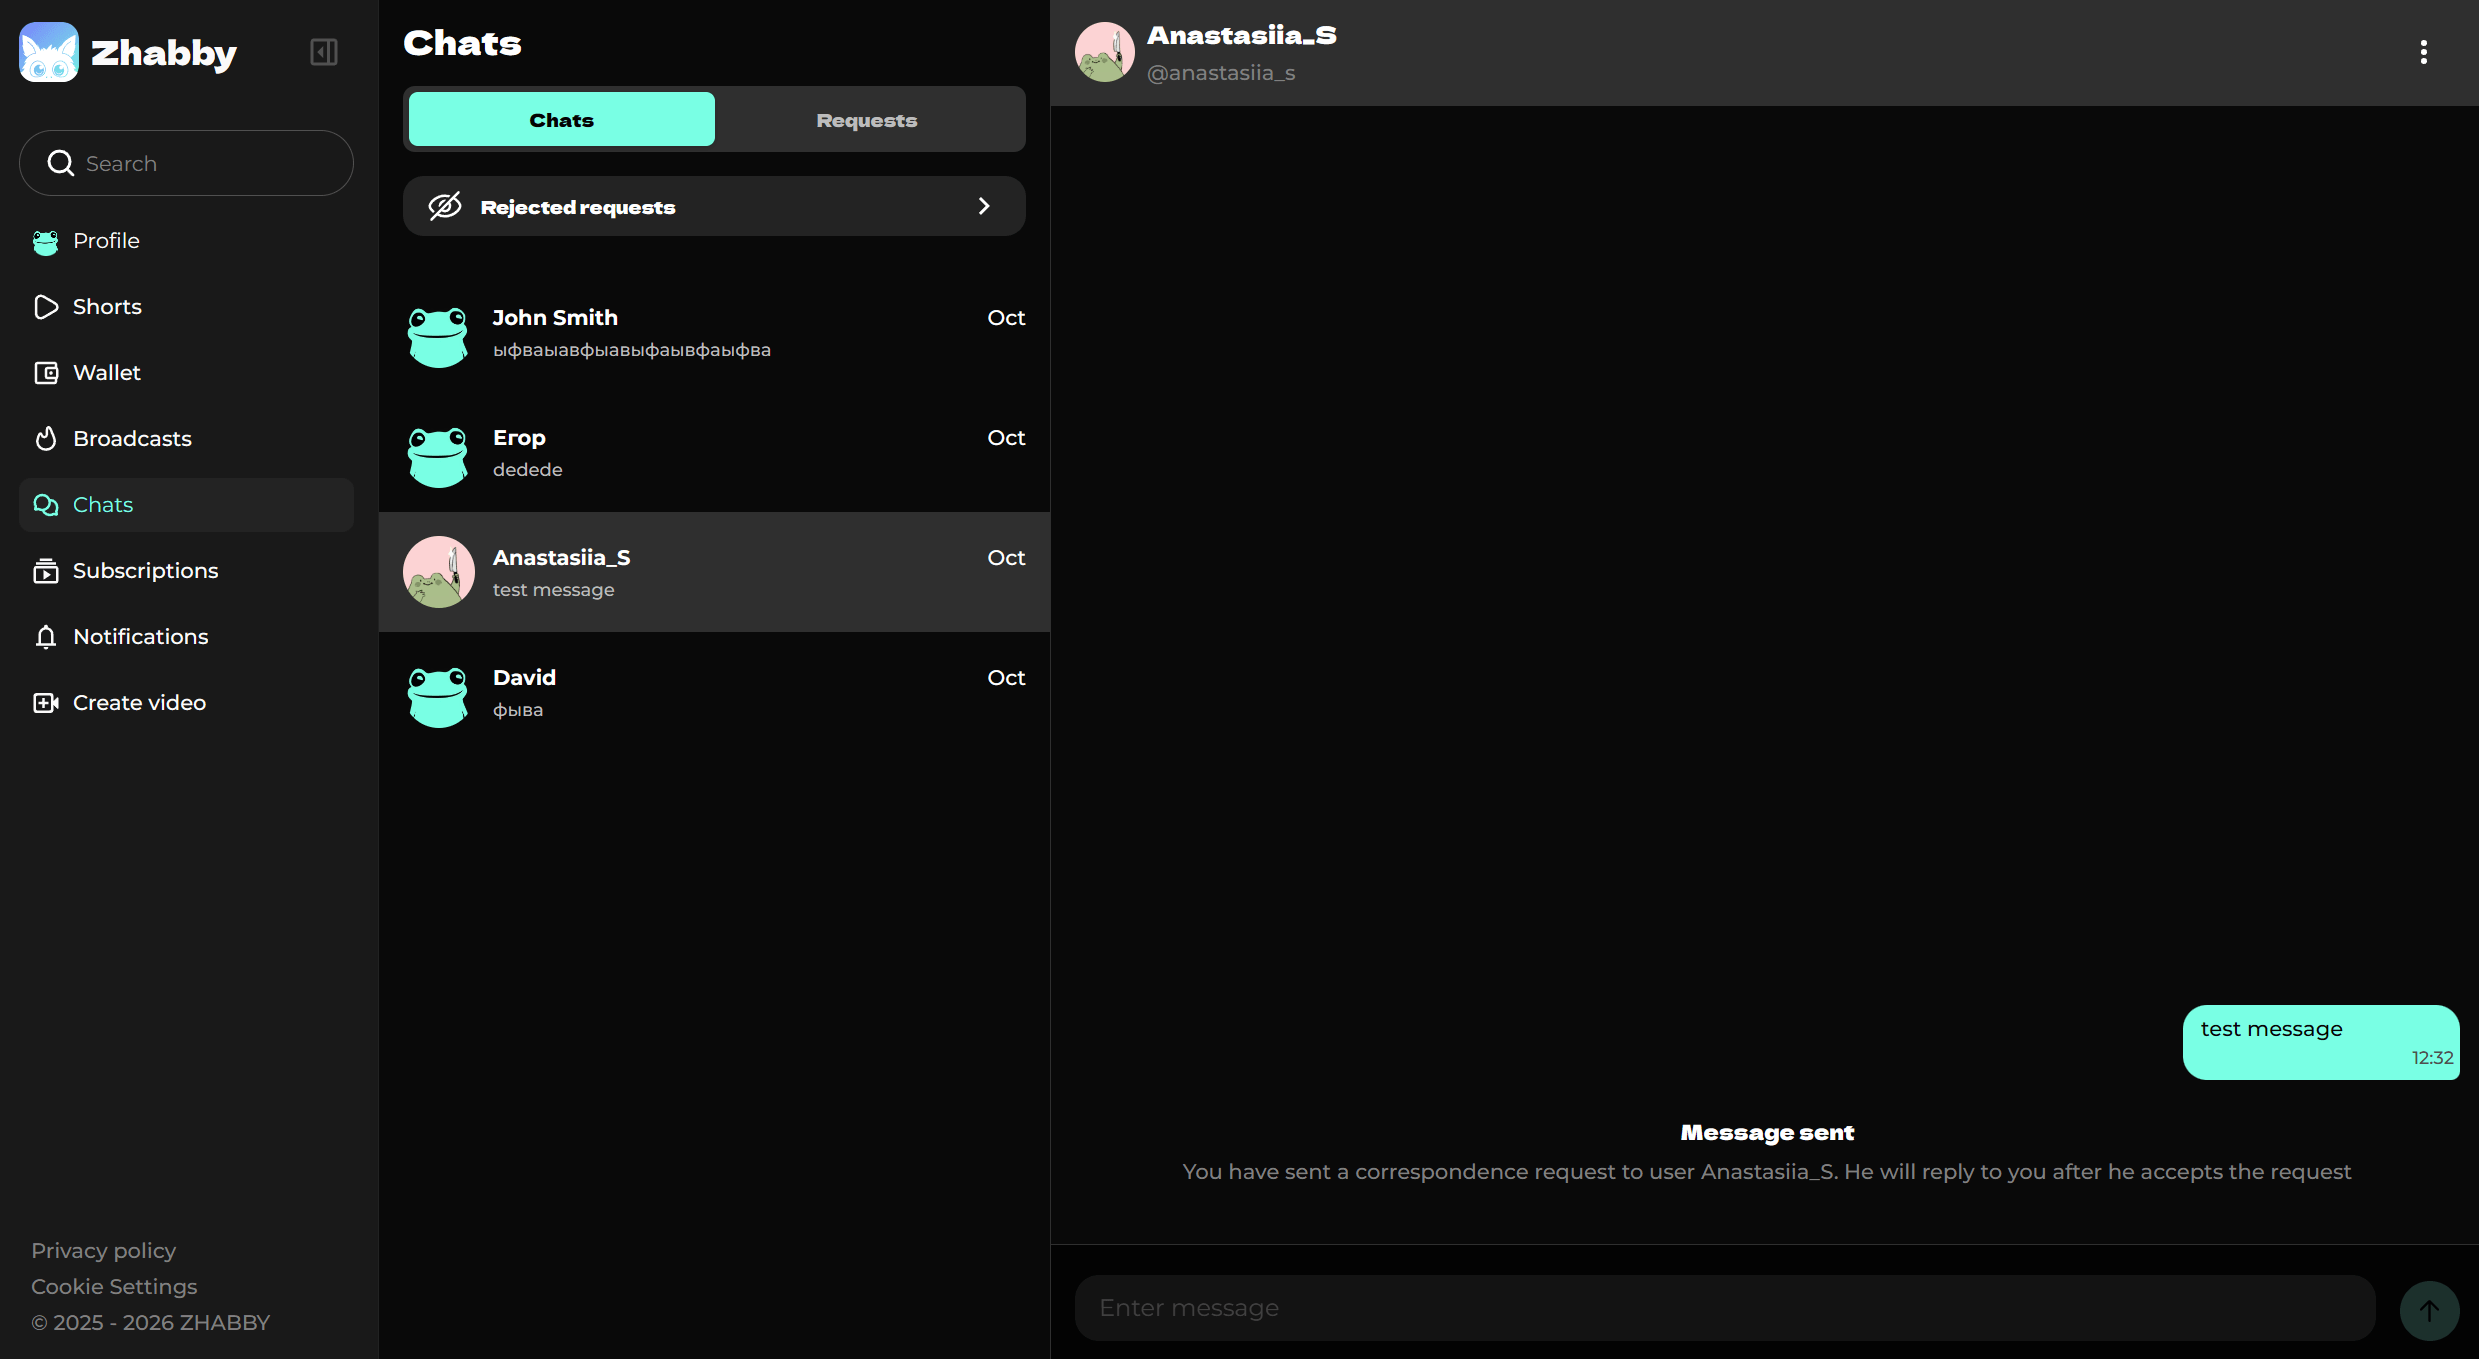Viewport: 2479px width, 1359px height.
Task: Open Subscriptions in sidebar
Action: point(145,571)
